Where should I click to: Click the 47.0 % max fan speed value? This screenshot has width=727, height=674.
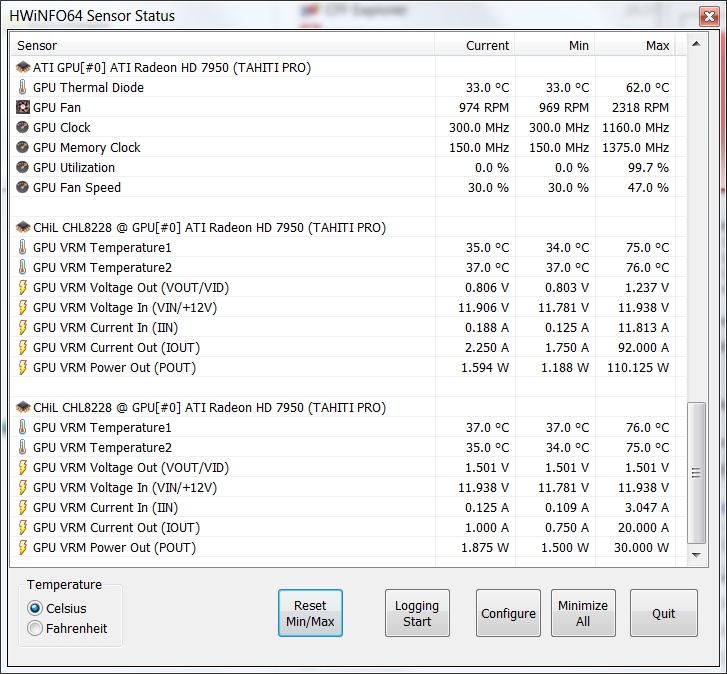(x=648, y=187)
